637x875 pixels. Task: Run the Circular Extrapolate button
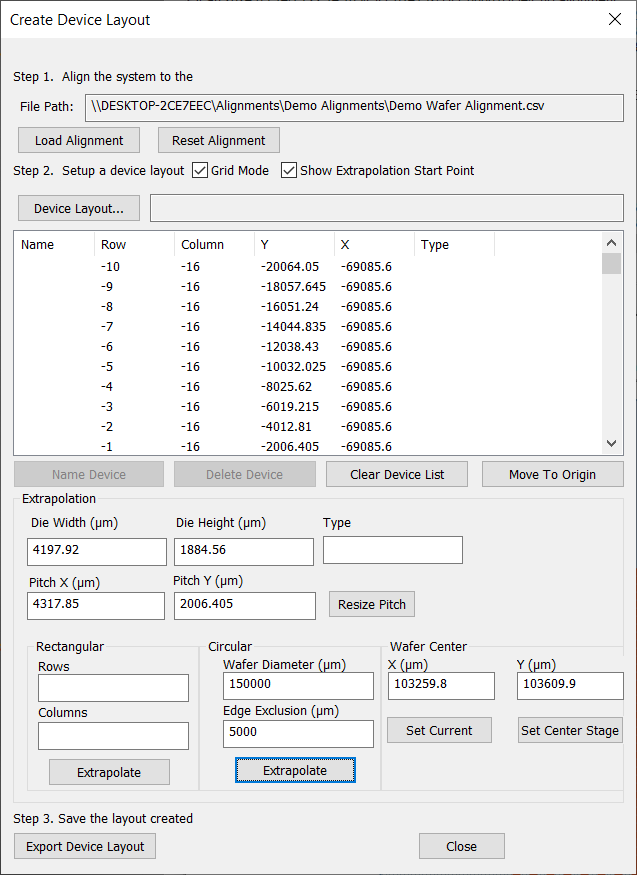(295, 771)
